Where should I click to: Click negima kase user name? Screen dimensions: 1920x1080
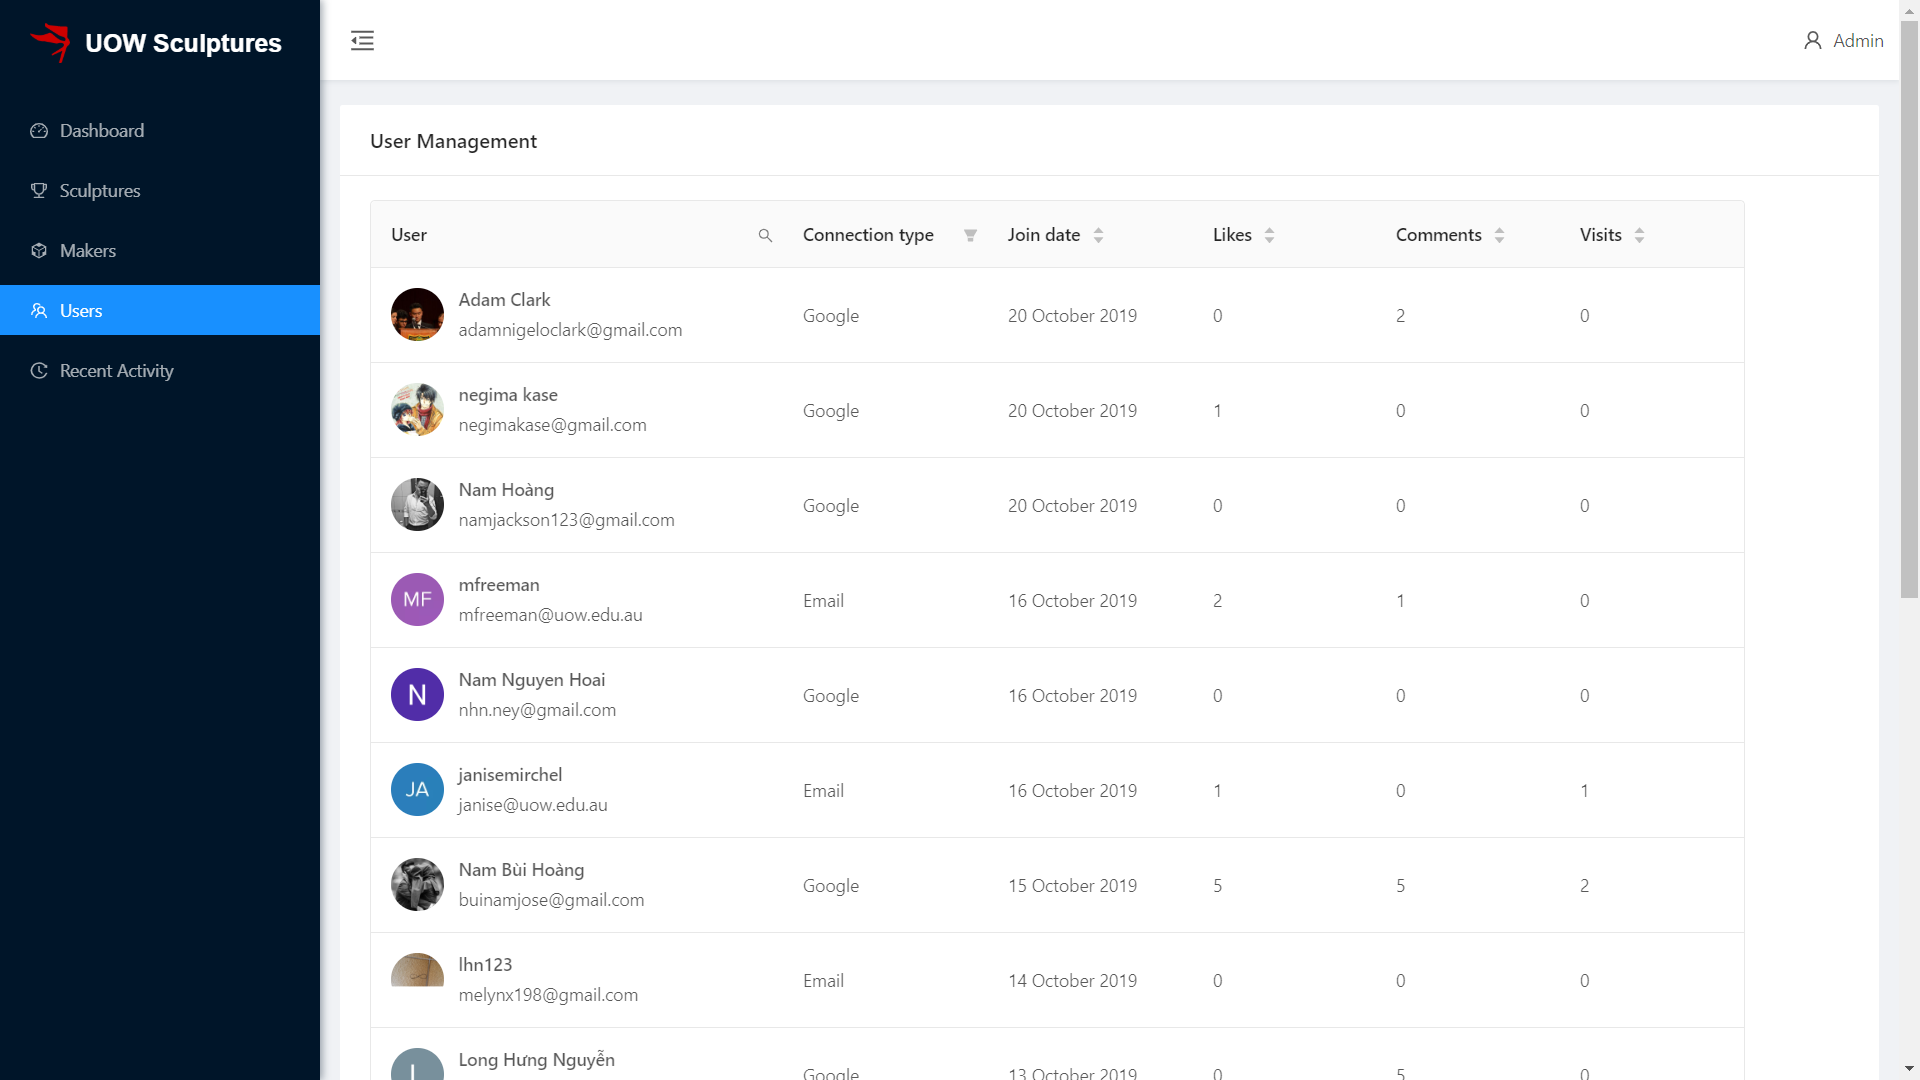click(x=508, y=395)
